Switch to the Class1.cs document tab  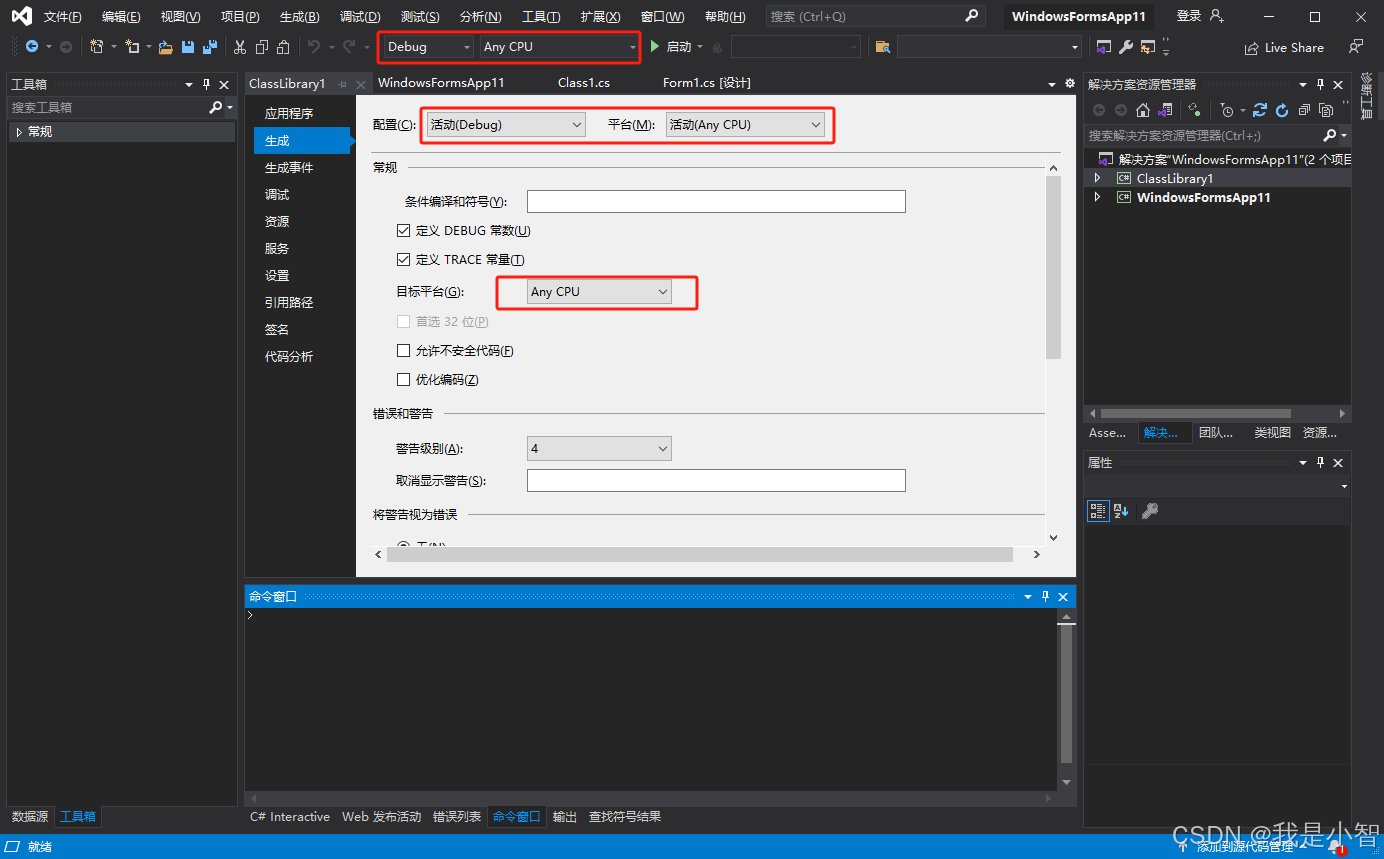click(x=584, y=83)
